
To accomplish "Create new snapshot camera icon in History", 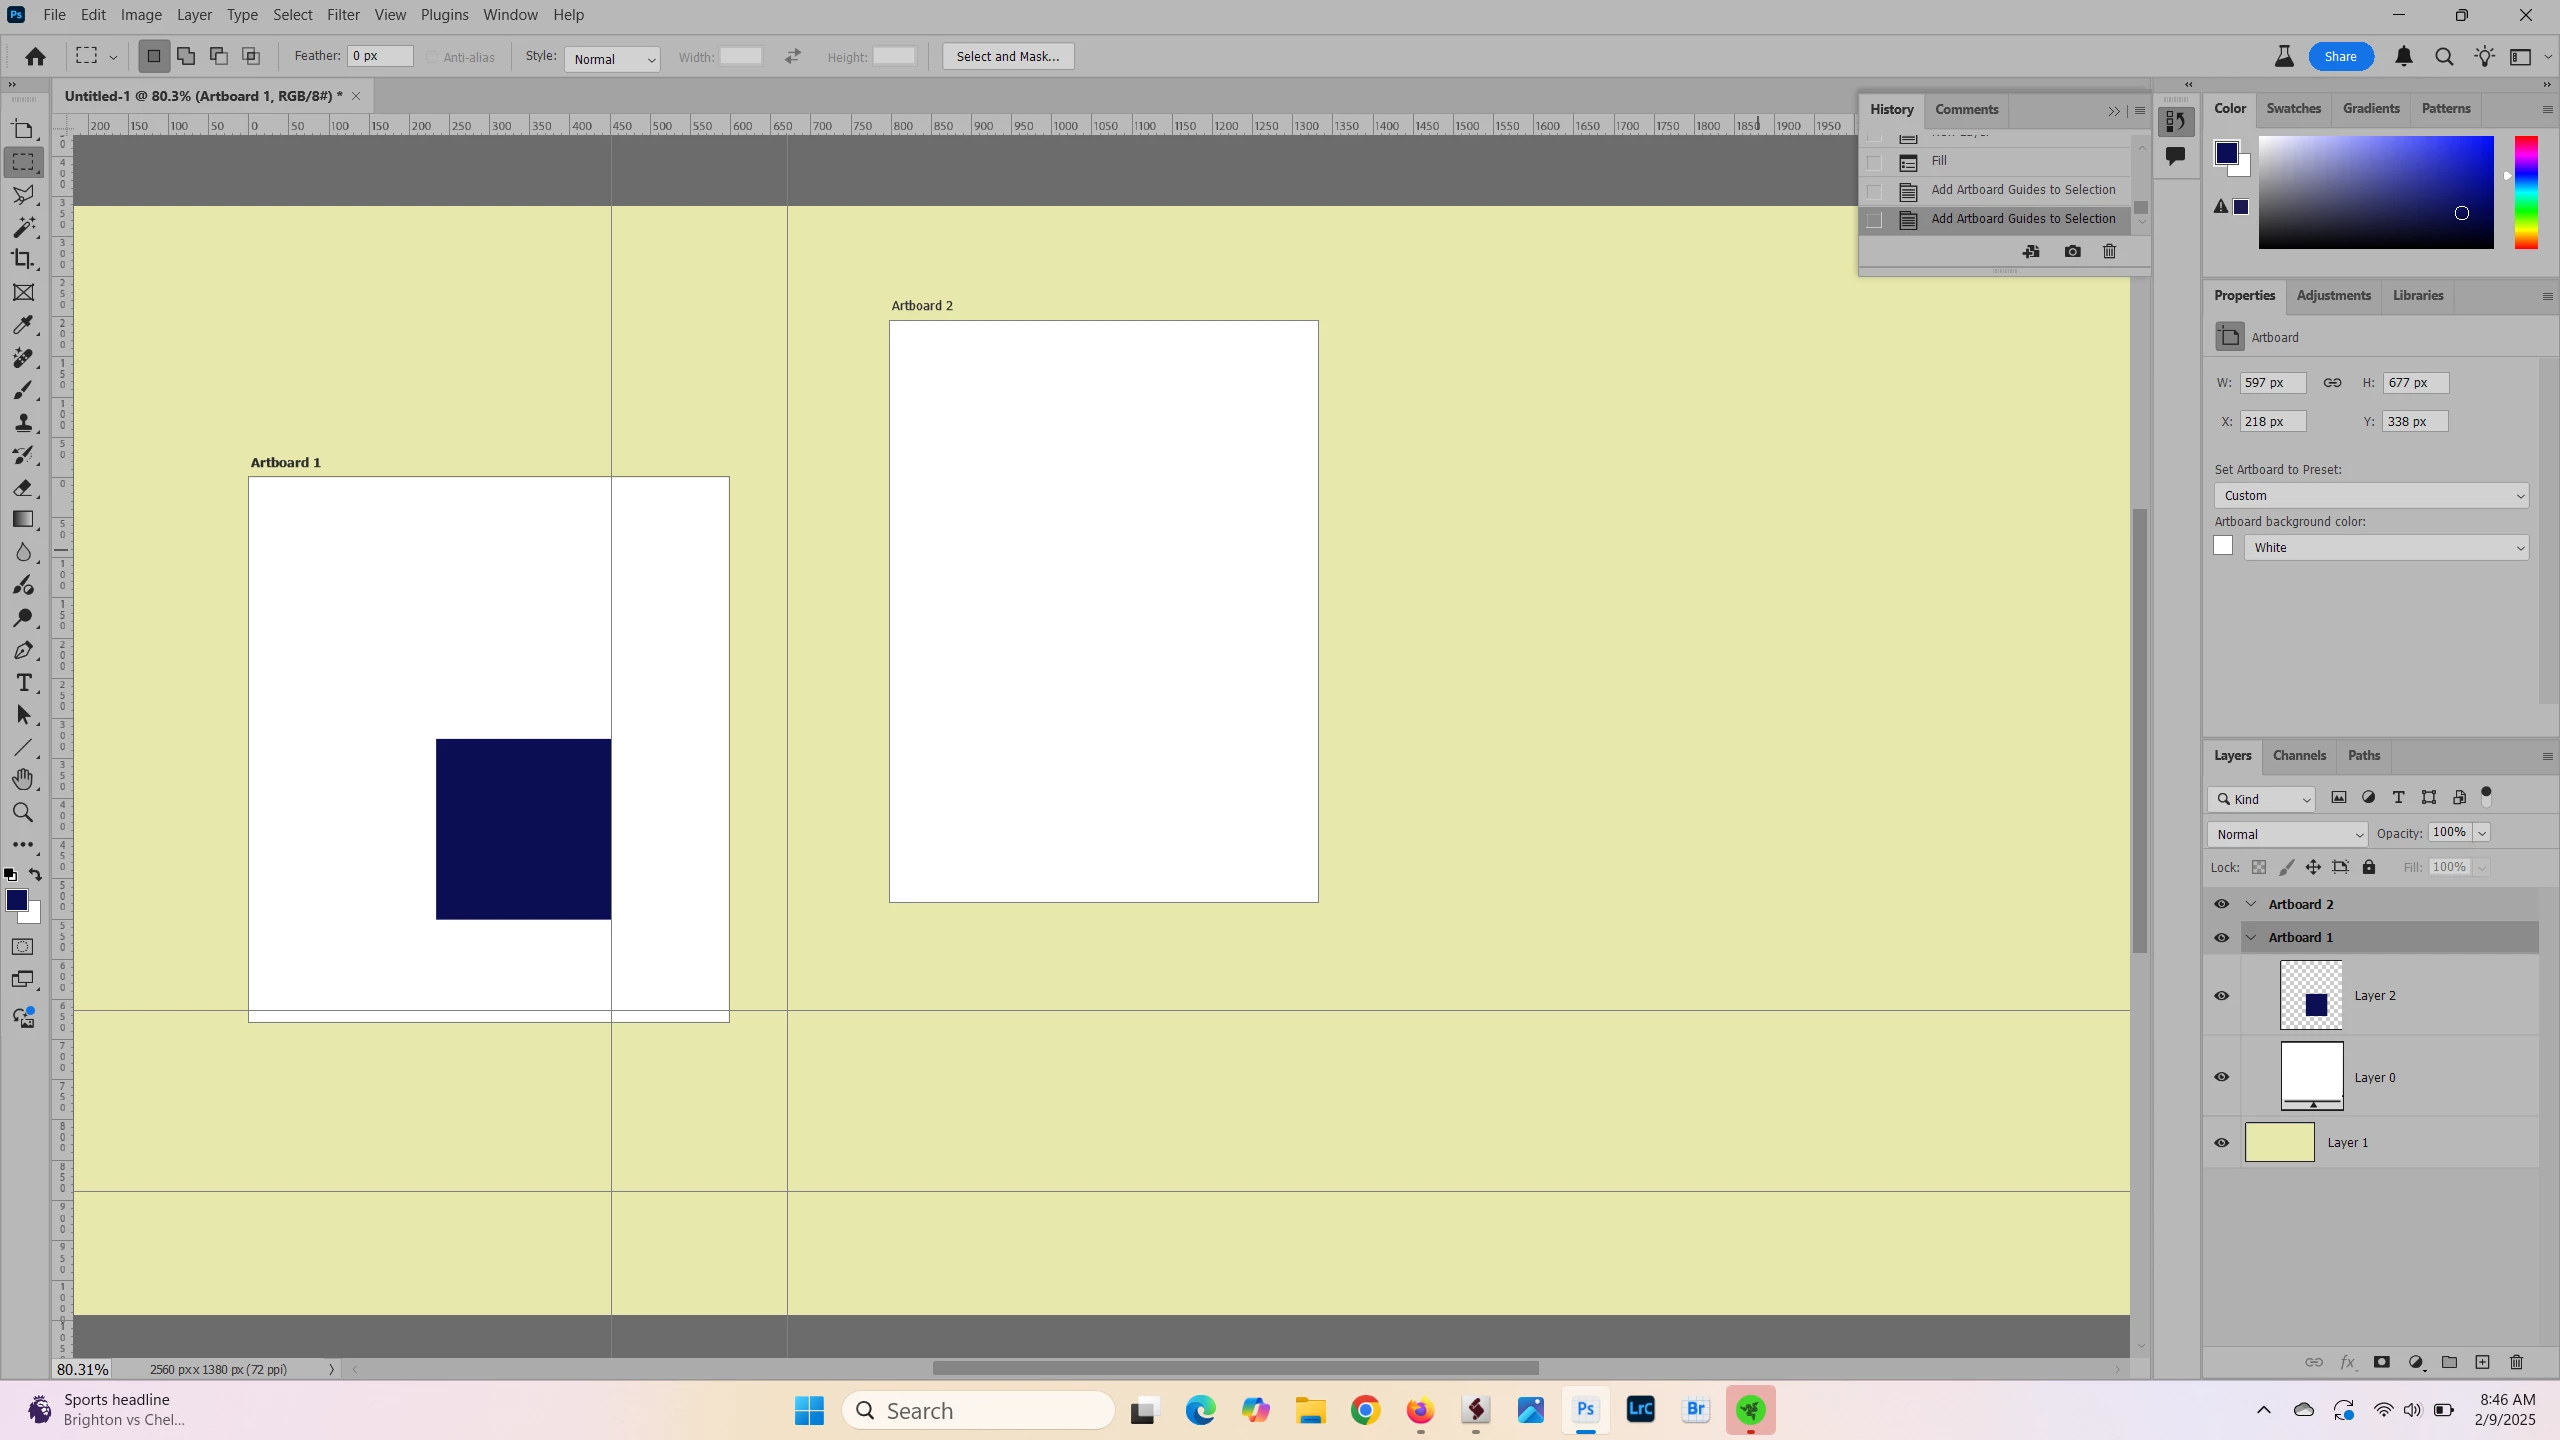I will [x=2072, y=252].
